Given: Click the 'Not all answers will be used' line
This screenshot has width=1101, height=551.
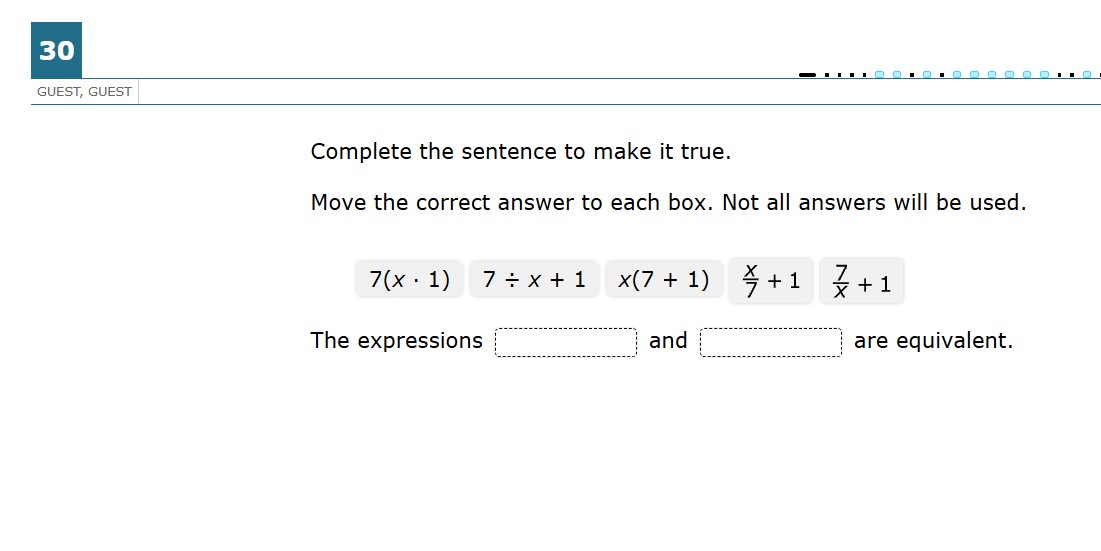Looking at the screenshot, I should click(874, 203).
